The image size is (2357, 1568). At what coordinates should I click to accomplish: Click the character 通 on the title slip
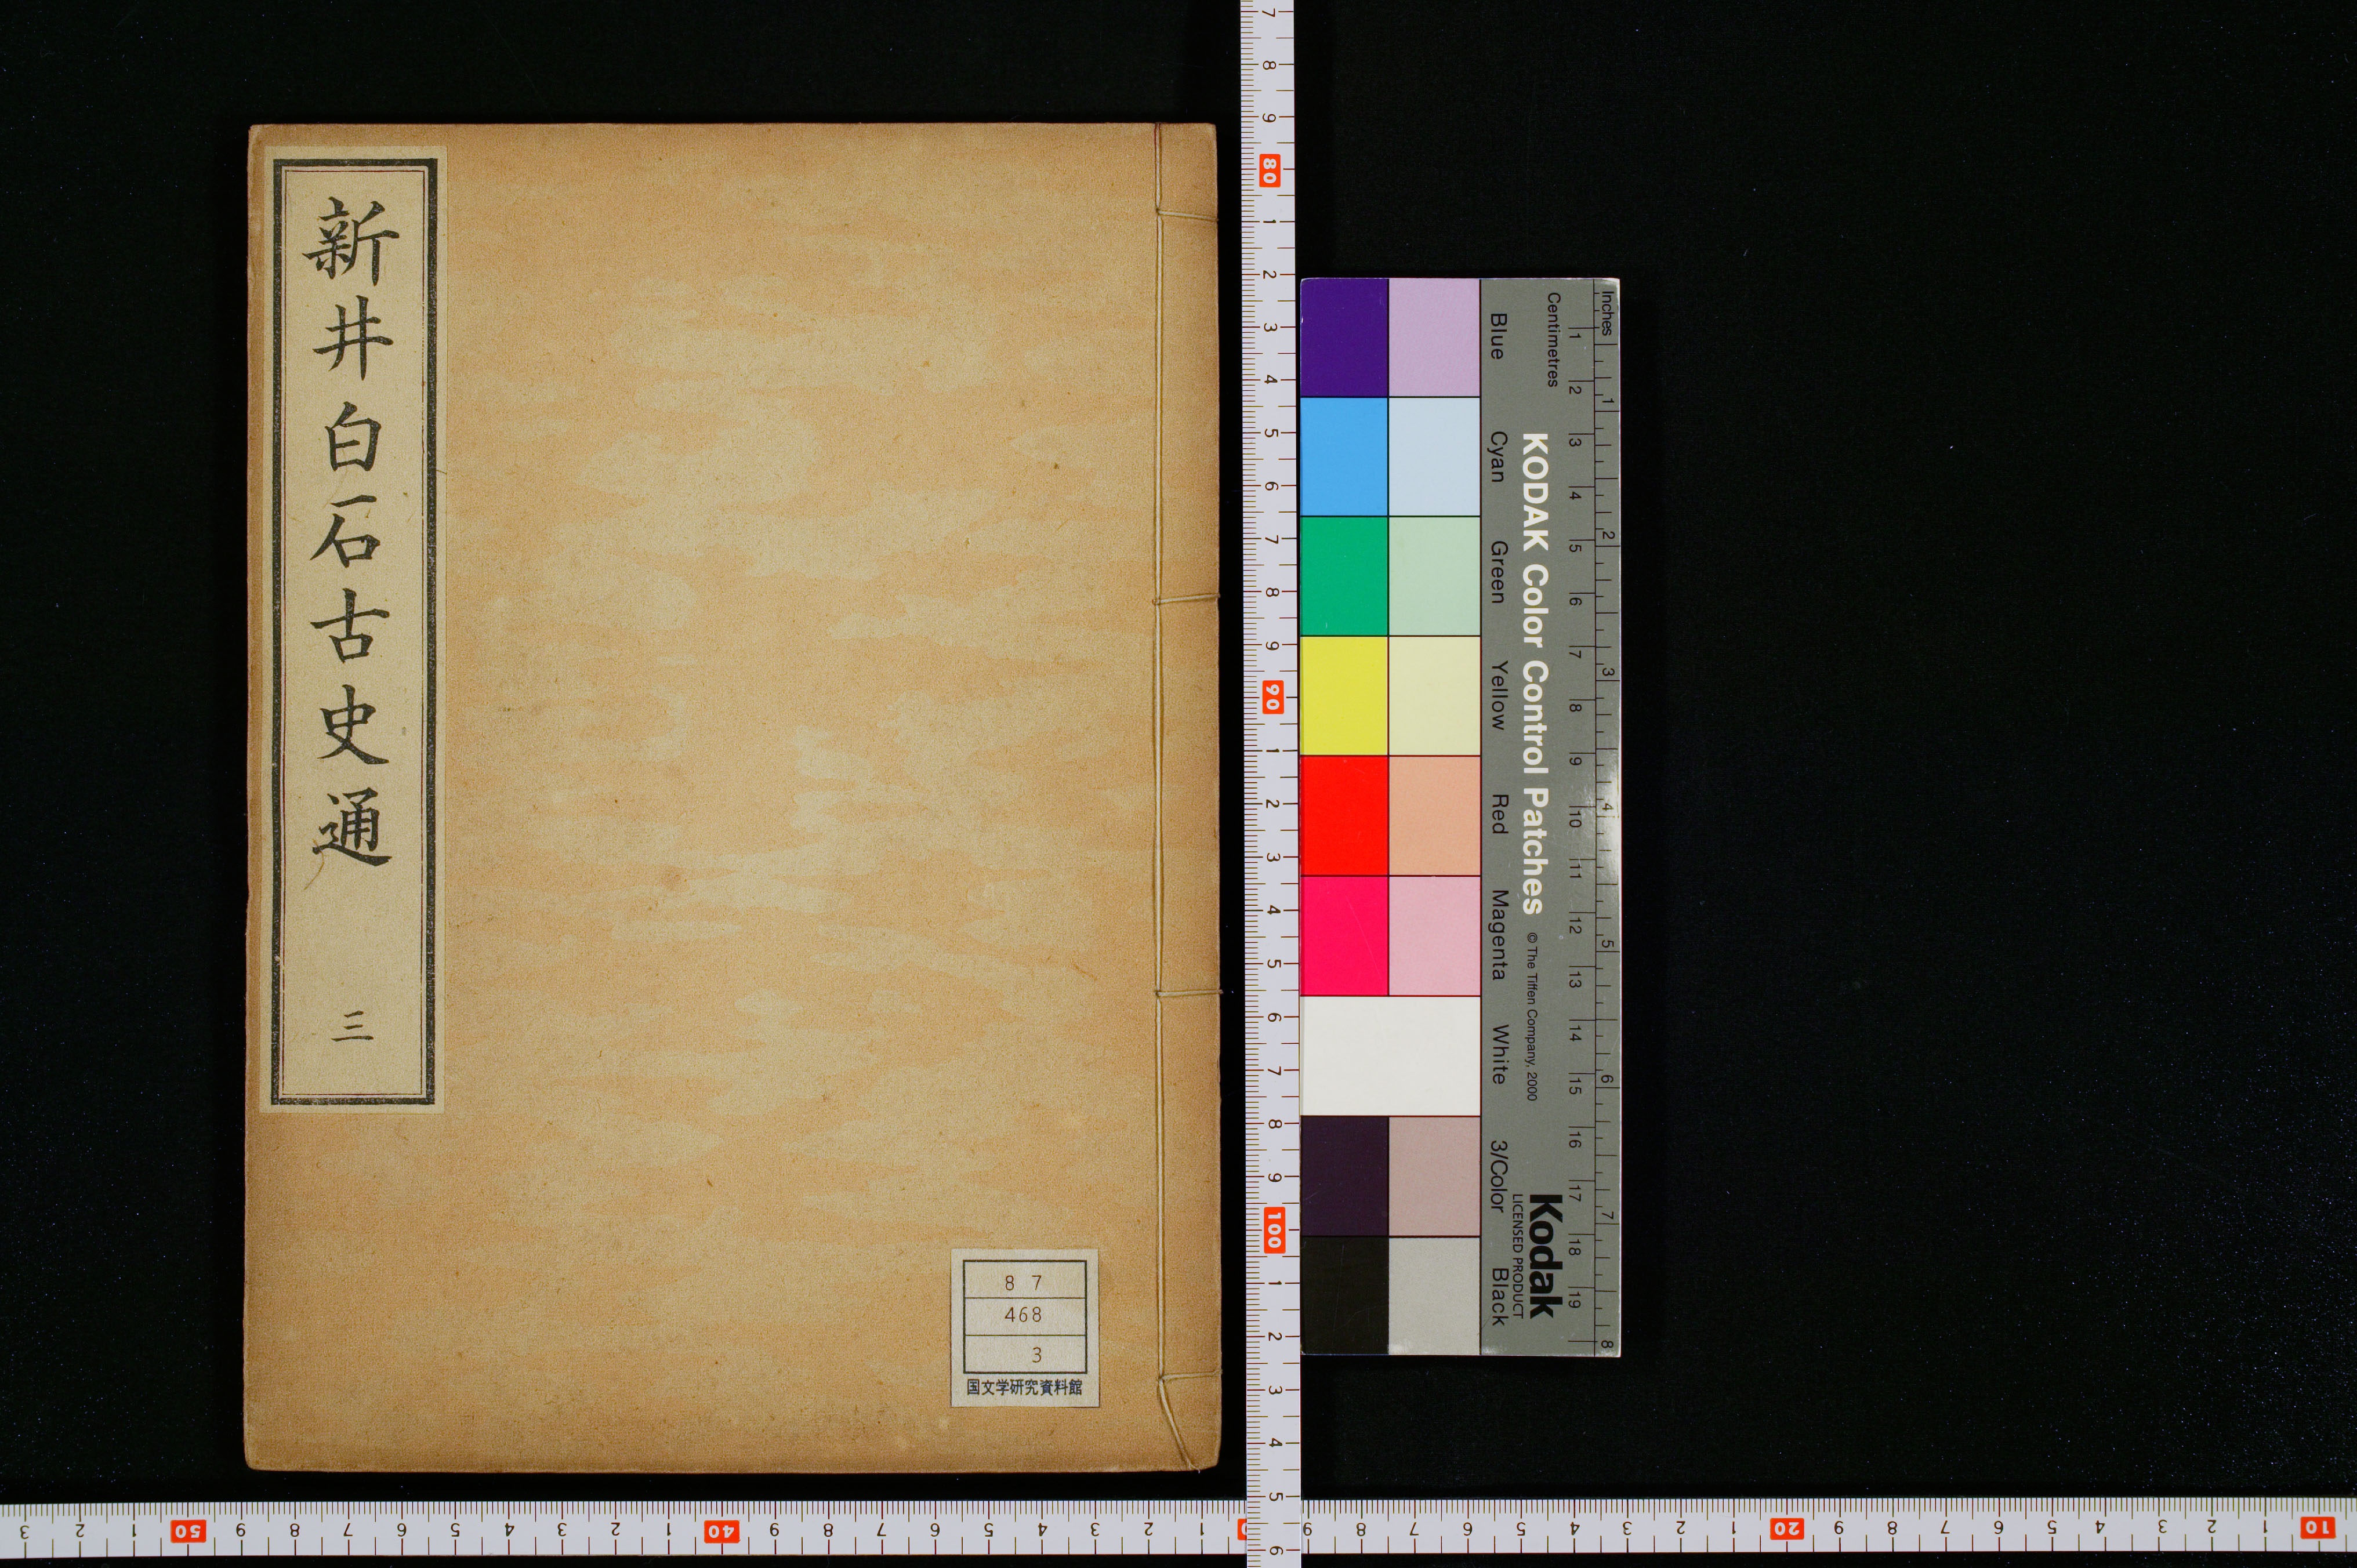[x=351, y=826]
